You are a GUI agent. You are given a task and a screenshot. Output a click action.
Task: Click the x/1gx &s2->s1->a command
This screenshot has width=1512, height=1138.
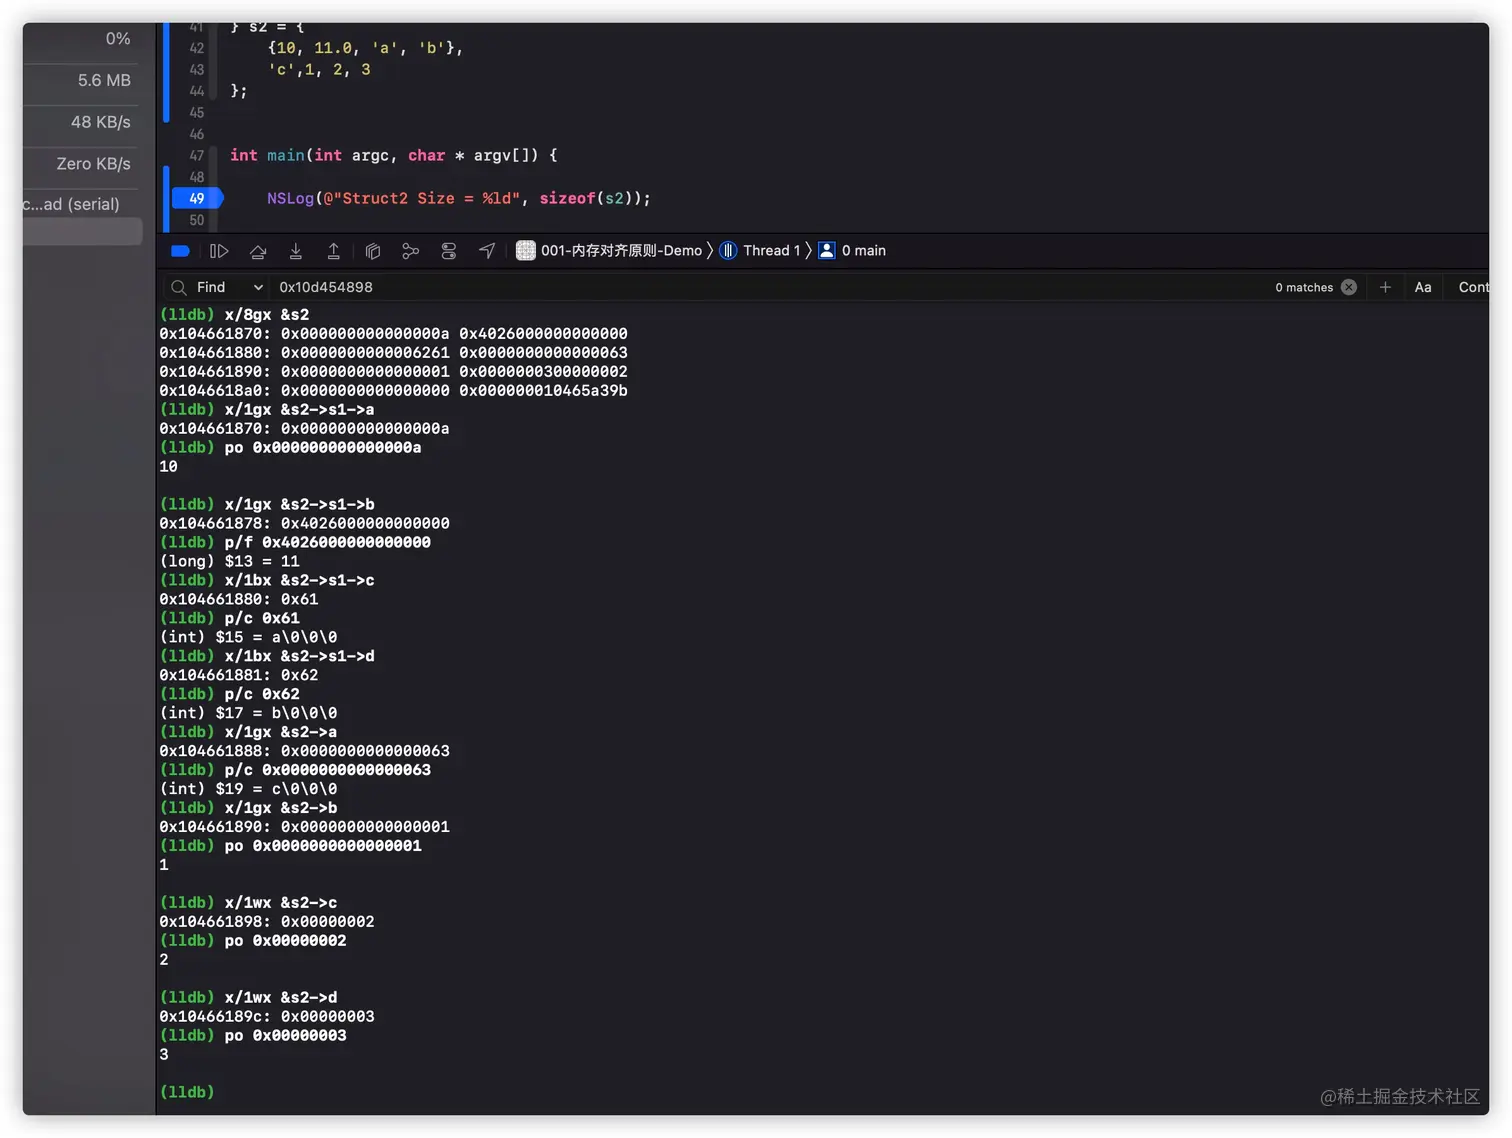pyautogui.click(x=267, y=410)
